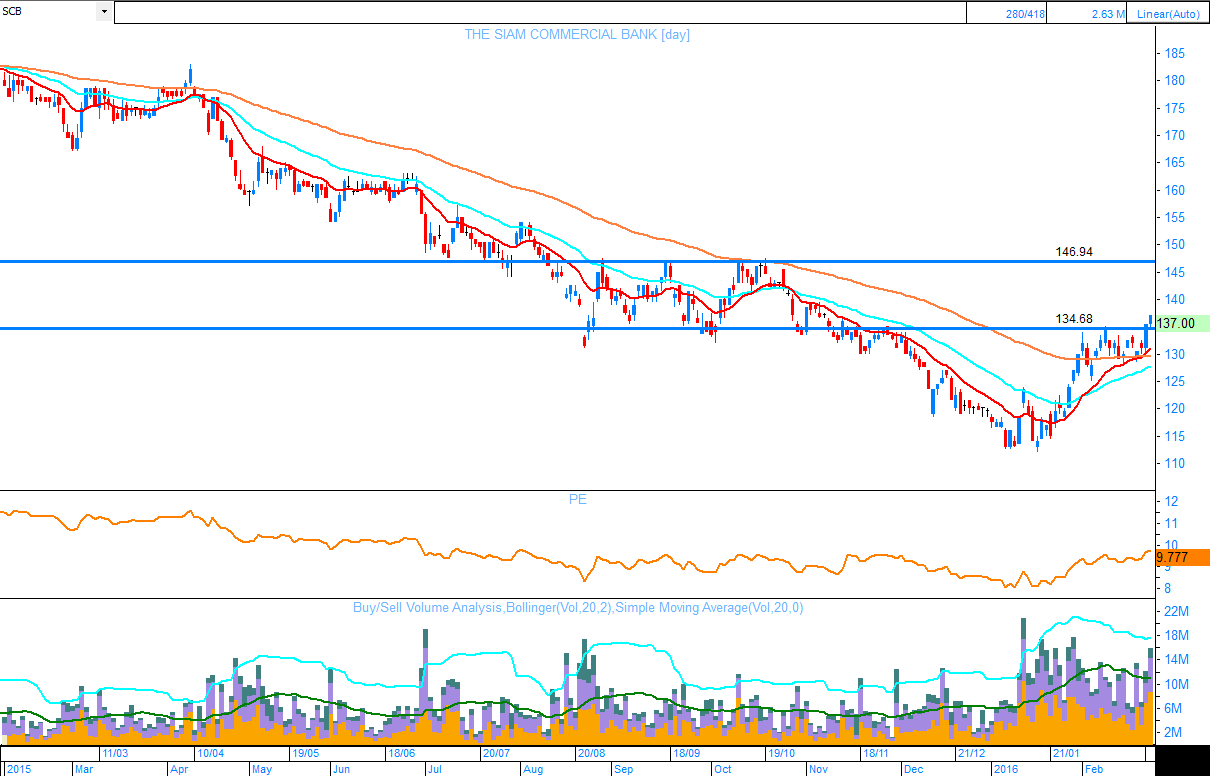
Task: Click the Linear(Auto) scale selector
Action: pos(1169,14)
